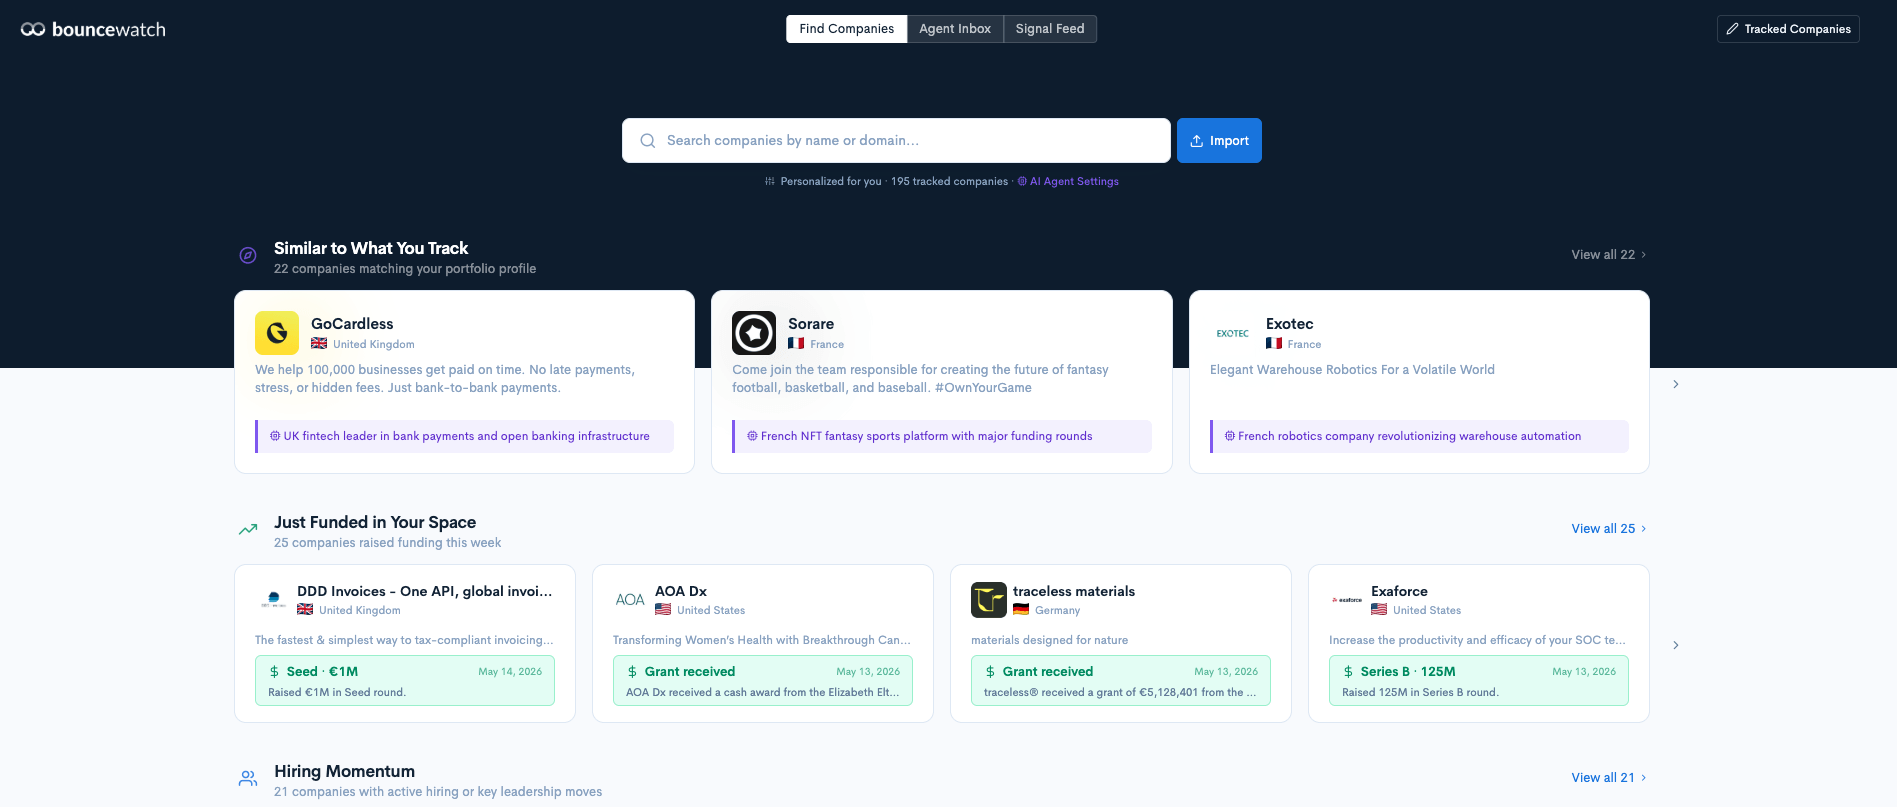This screenshot has width=1897, height=807.
Task: Click the Seed €1M funding badge
Action: (405, 681)
